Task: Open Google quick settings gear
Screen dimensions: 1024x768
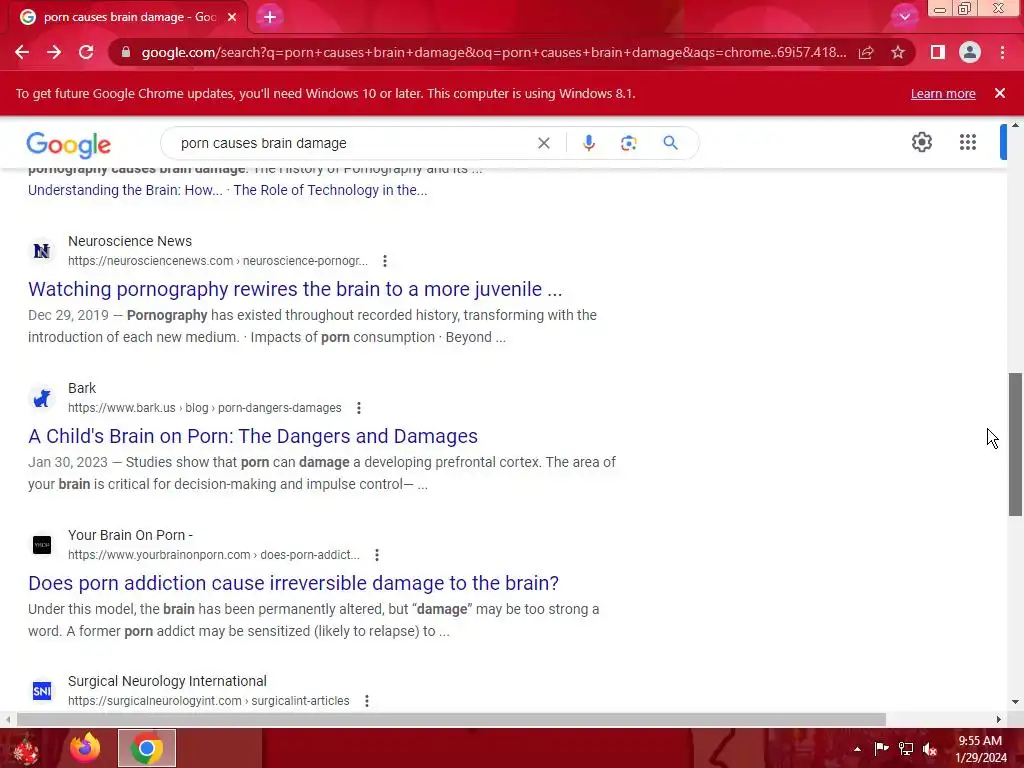Action: [x=921, y=142]
